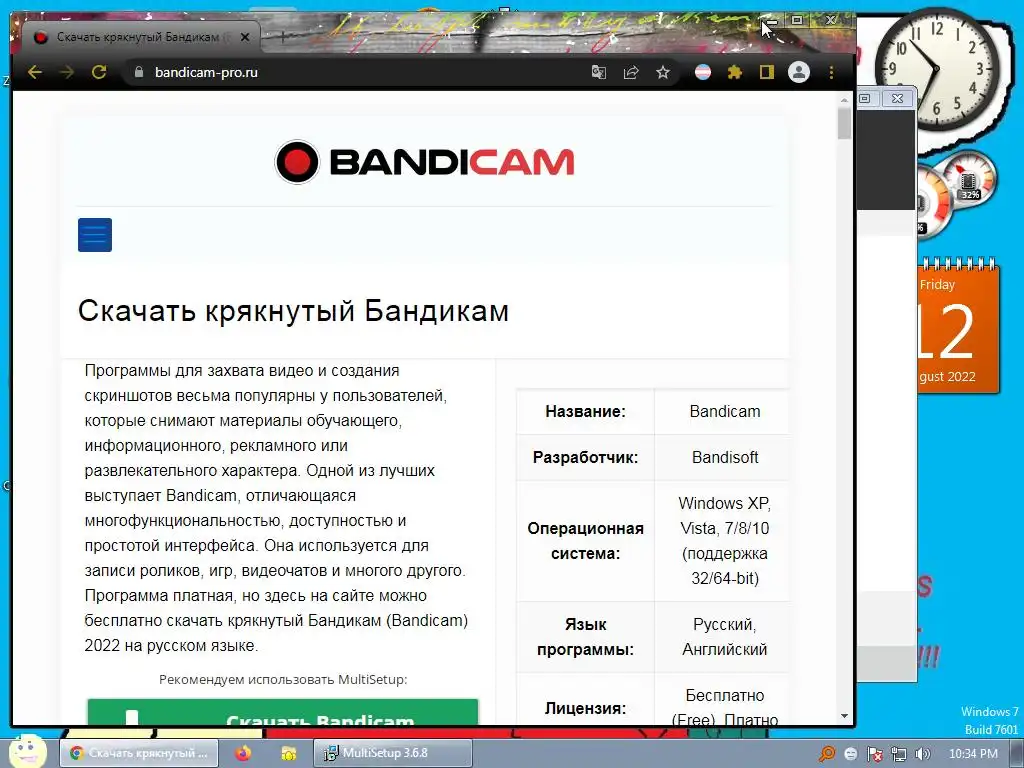1024x768 pixels.
Task: Open the Chrome profile avatar
Action: (799, 72)
